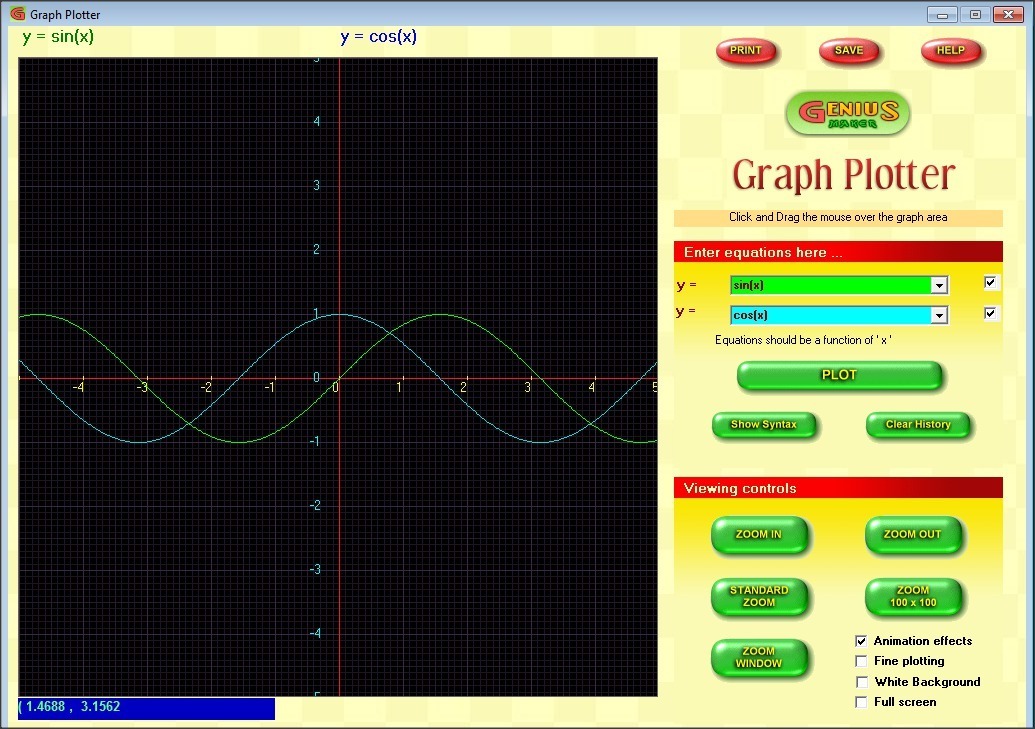Minimize the Graph Plotter window

coord(943,14)
